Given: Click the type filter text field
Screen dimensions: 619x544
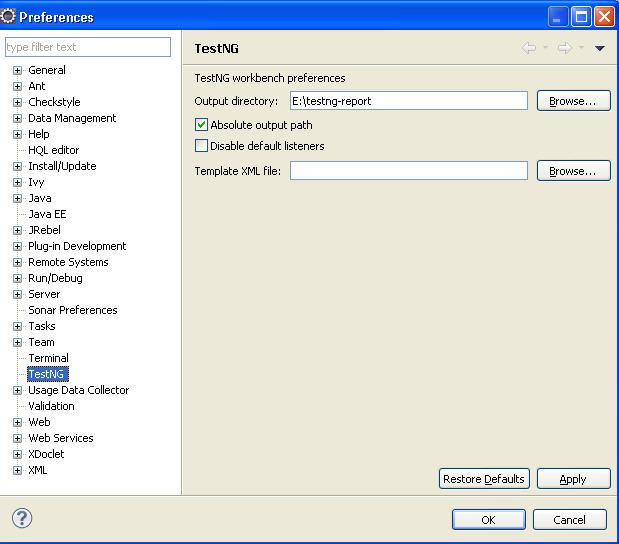Looking at the screenshot, I should (x=88, y=47).
